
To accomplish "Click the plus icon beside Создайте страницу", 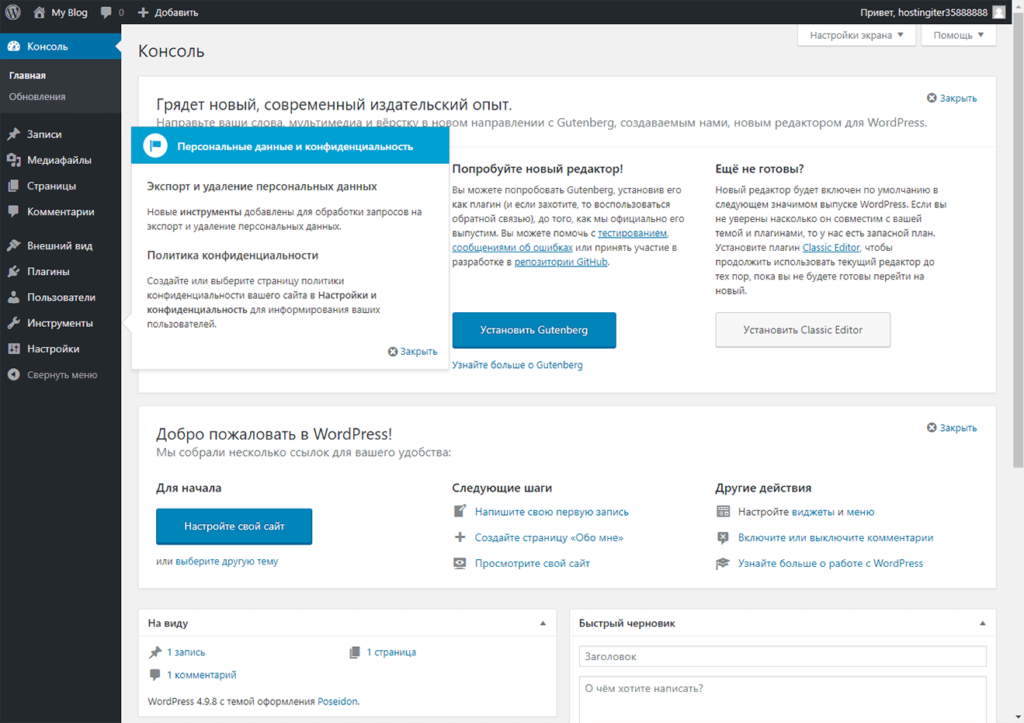I will 460,537.
